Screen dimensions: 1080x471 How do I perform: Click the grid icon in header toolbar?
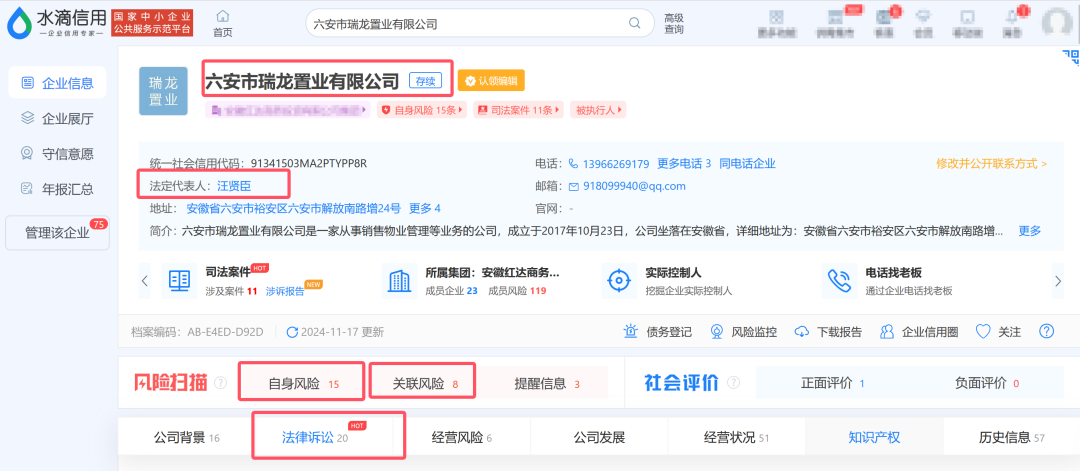778,17
